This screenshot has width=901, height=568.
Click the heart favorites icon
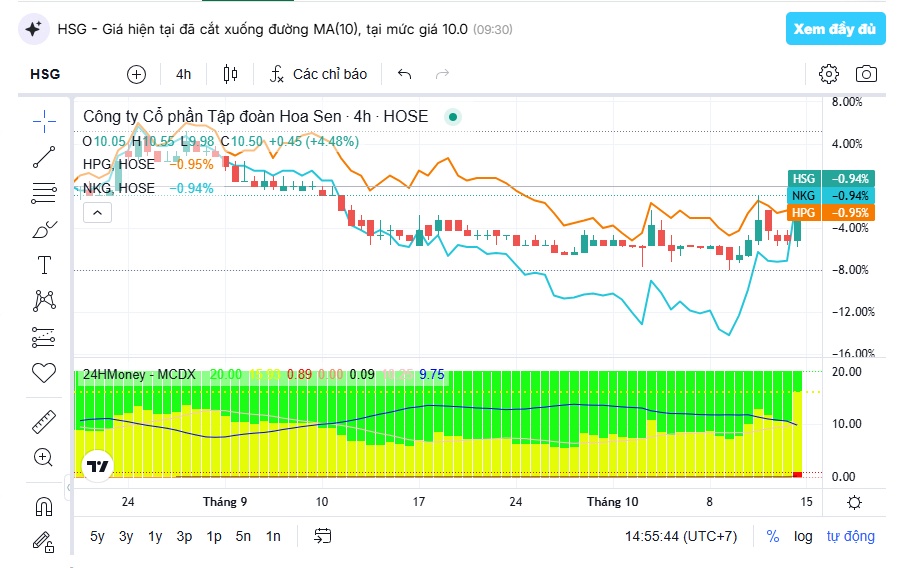[x=44, y=373]
